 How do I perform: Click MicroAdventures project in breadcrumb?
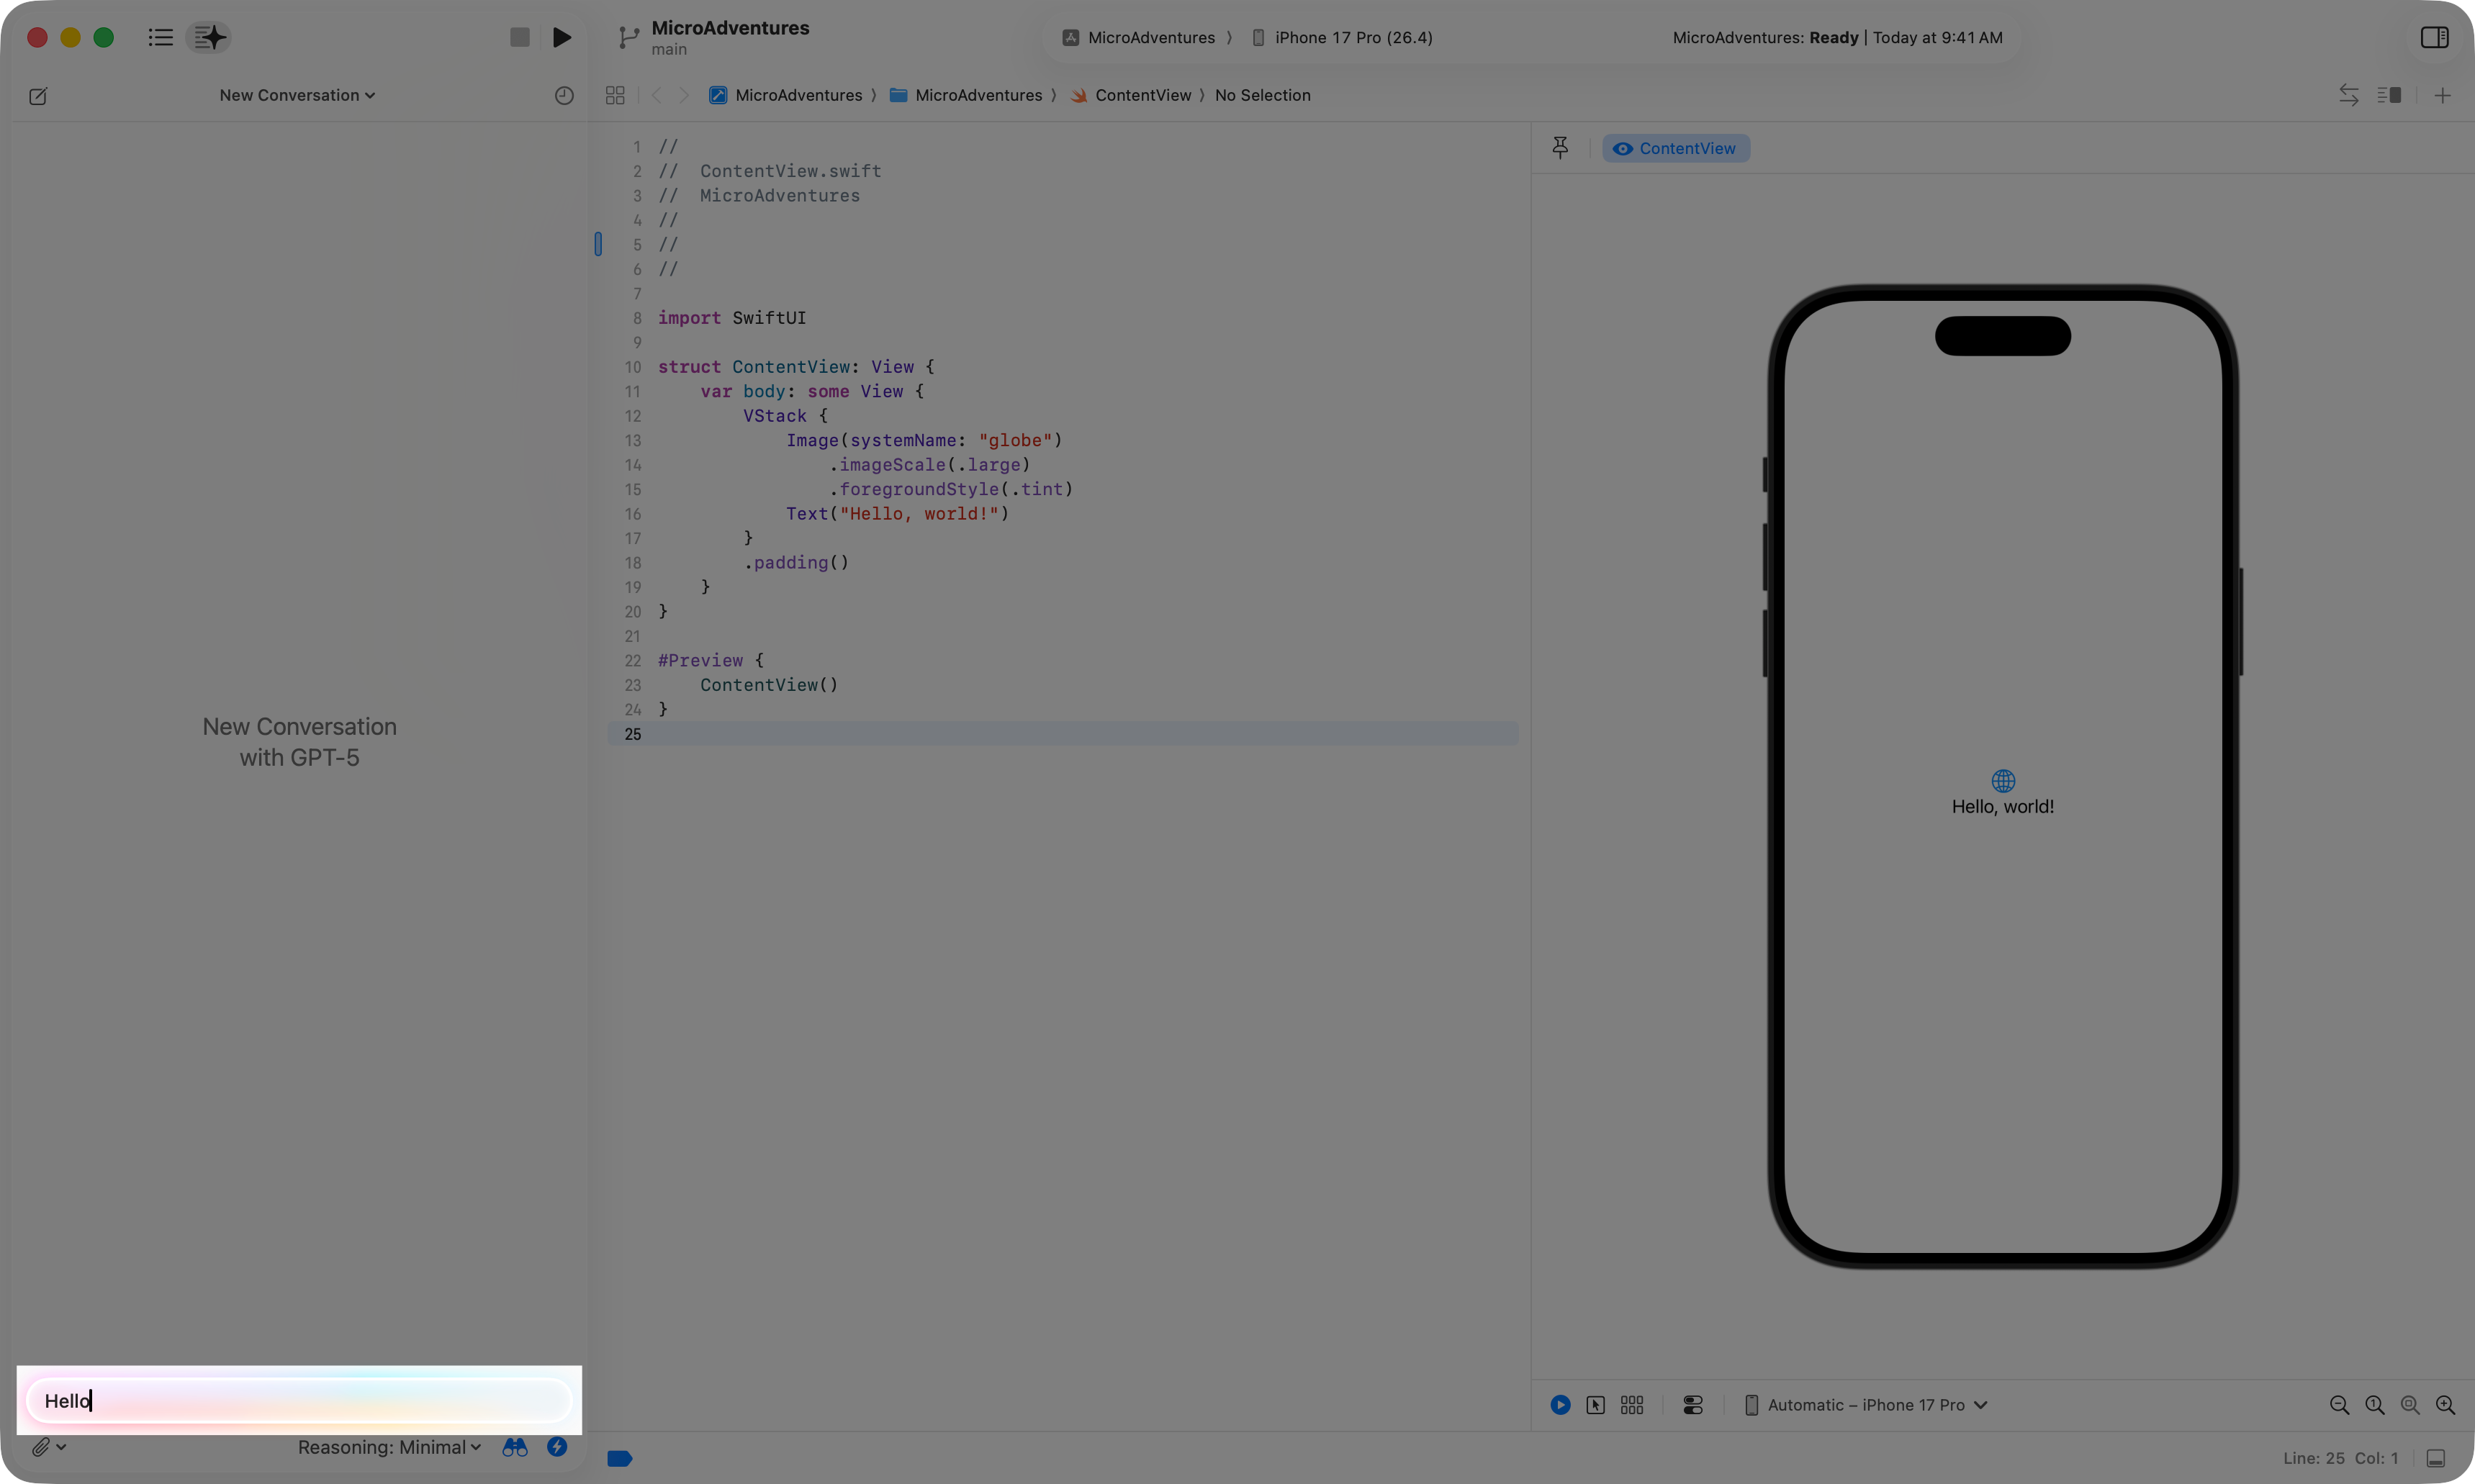click(x=786, y=96)
